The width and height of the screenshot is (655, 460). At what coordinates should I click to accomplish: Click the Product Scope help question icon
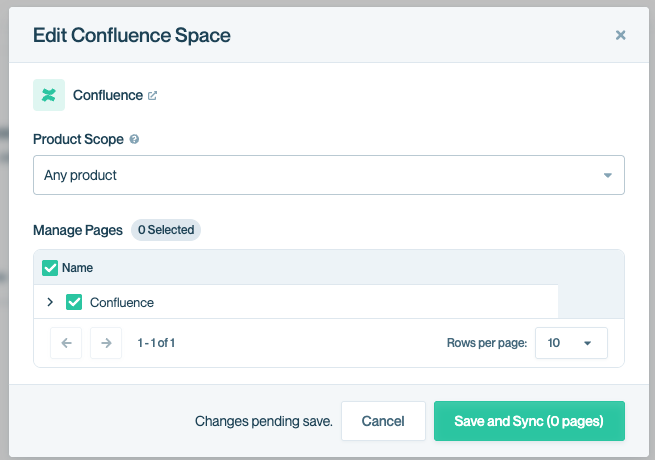tap(134, 139)
